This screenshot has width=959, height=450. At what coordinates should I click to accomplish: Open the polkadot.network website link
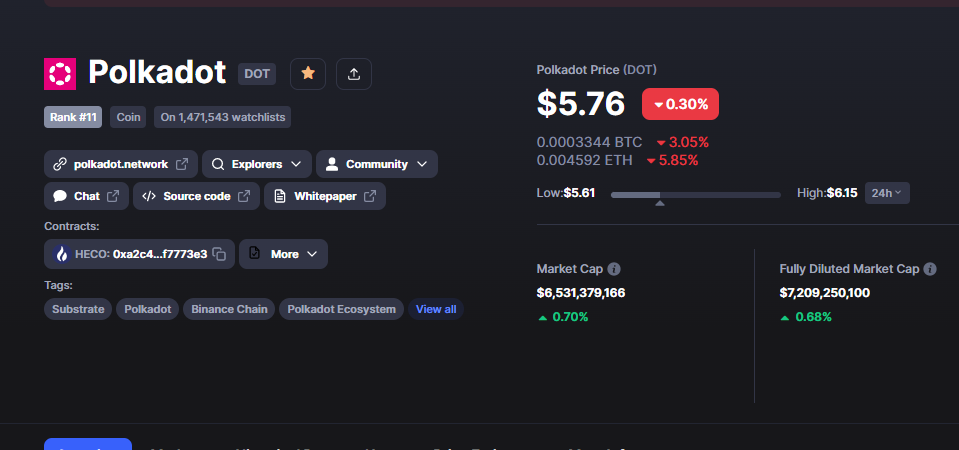(121, 164)
